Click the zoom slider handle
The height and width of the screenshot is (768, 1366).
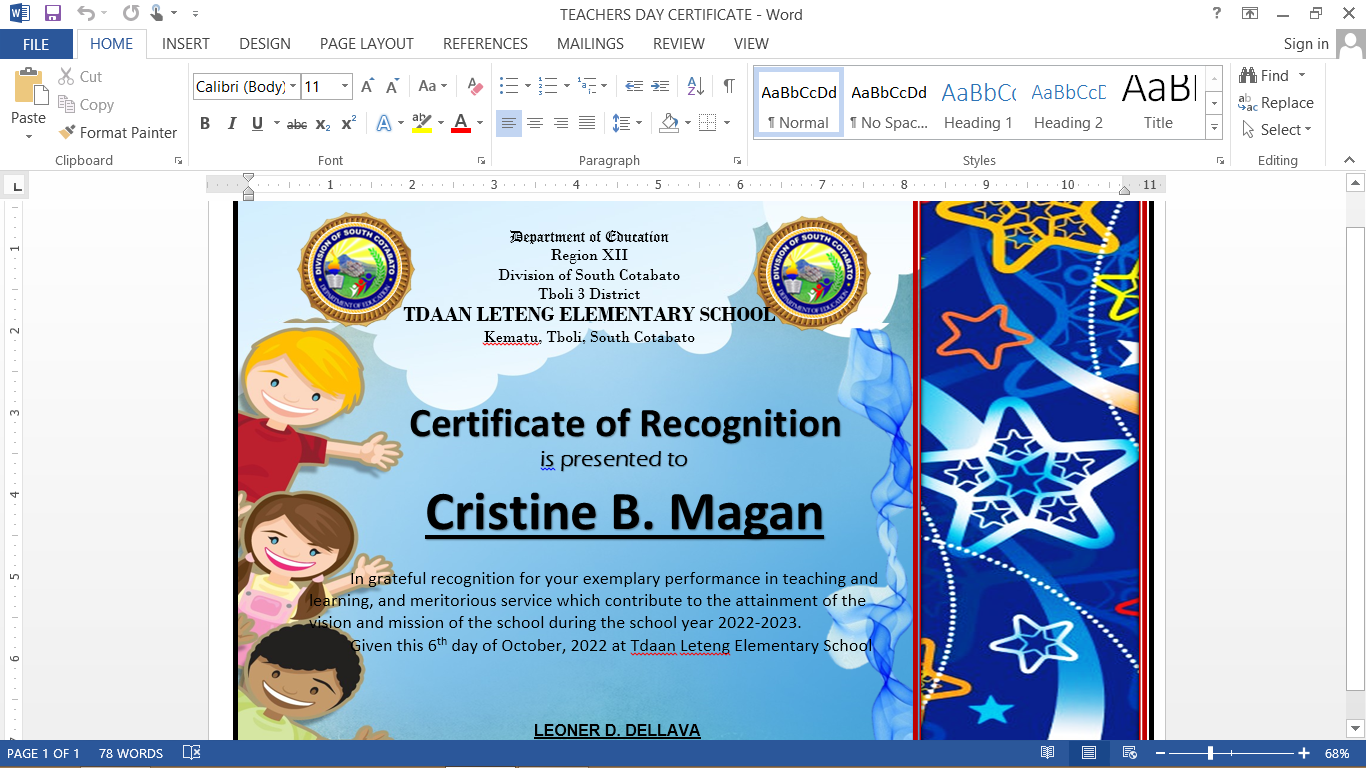[x=1210, y=753]
